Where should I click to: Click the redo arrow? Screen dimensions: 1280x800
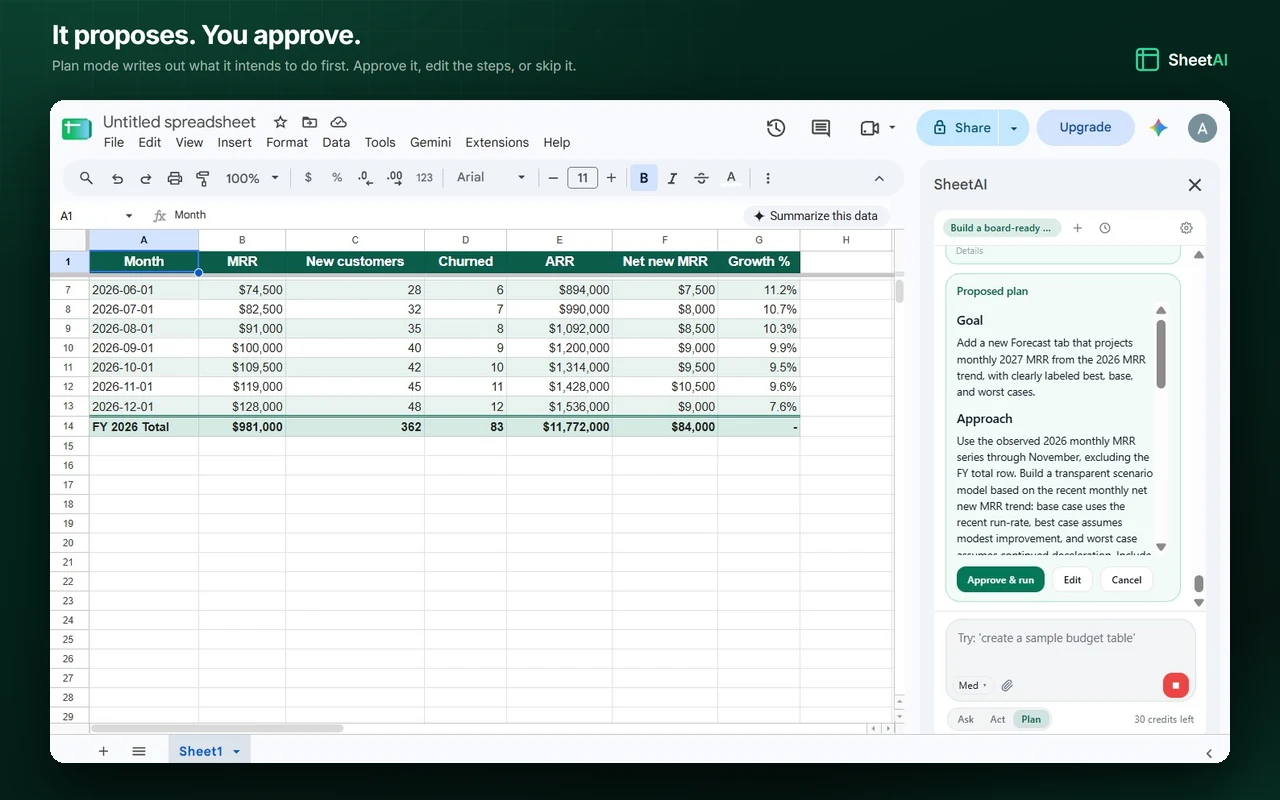[x=146, y=178]
